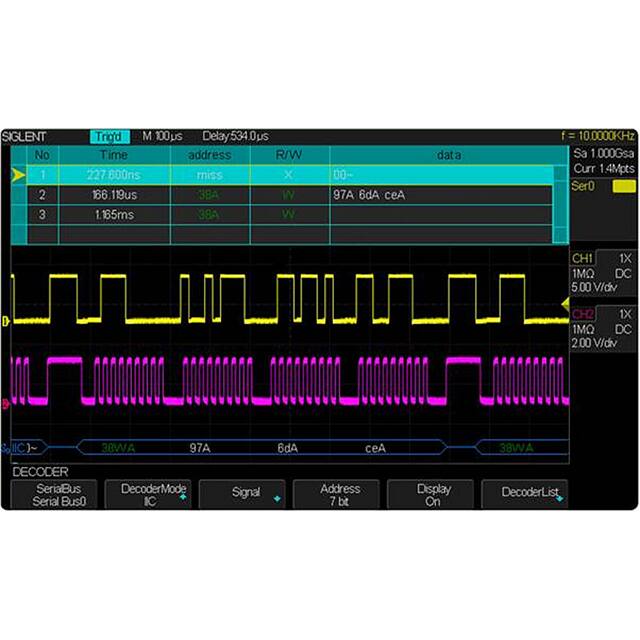This screenshot has width=640, height=640.
Task: Click the CH2 2.00 V/div scale
Action: pos(594,343)
